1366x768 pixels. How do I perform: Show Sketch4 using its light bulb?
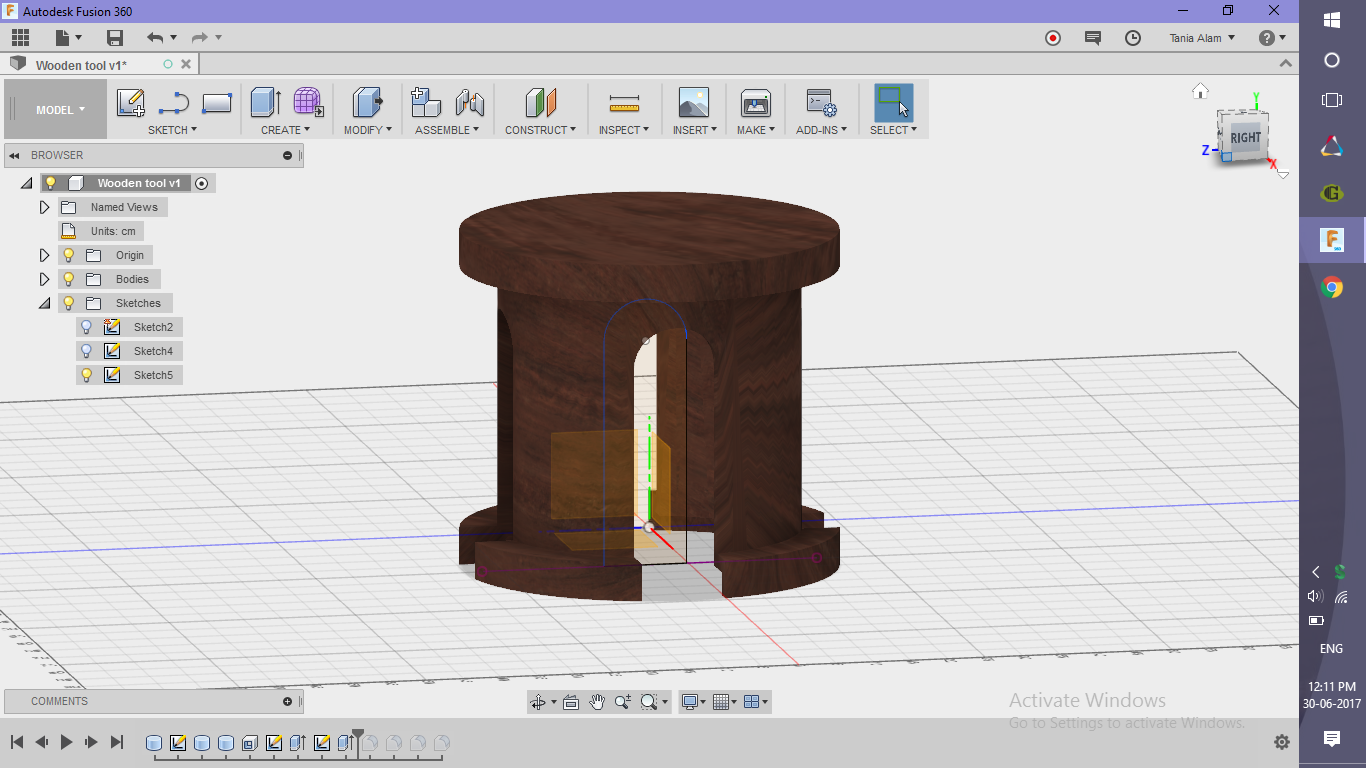pos(87,351)
